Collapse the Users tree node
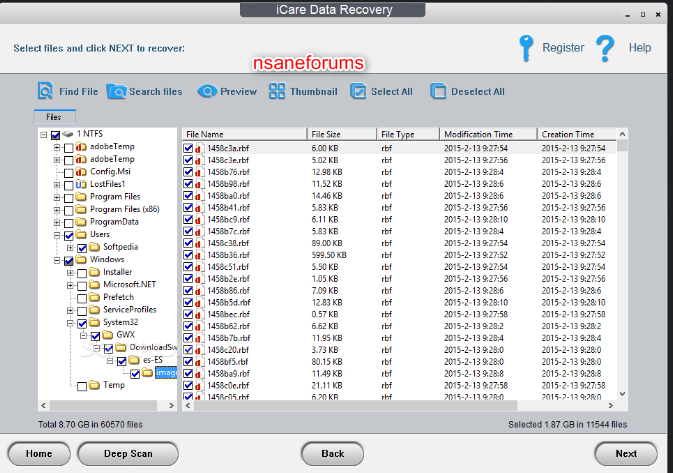Screen dimensions: 673x473 click(57, 235)
